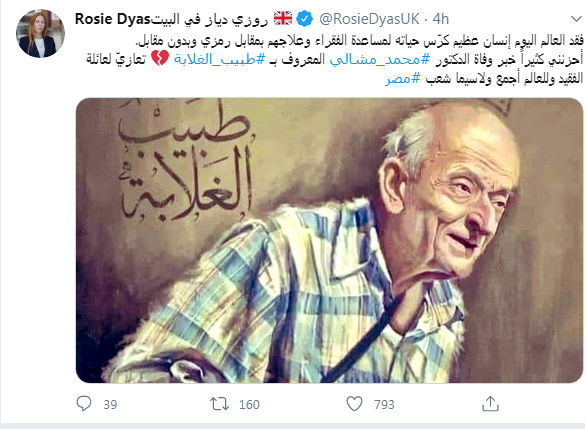Click the UK flag emoji in the name
This screenshot has height=429, width=585.
click(283, 18)
